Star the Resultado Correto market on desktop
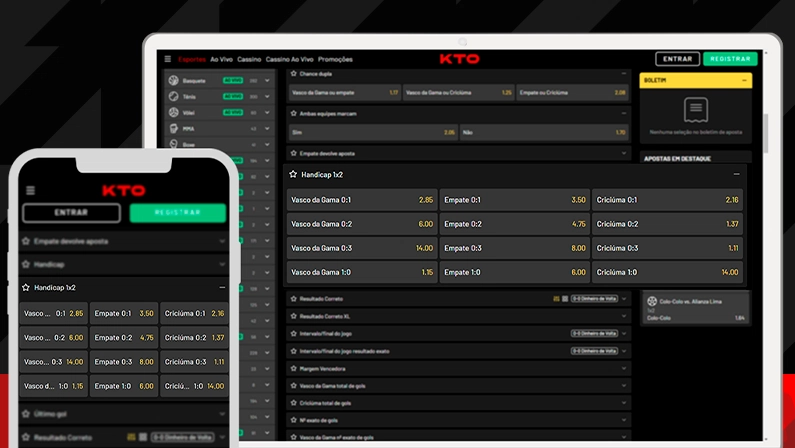The width and height of the screenshot is (795, 448). pos(293,299)
